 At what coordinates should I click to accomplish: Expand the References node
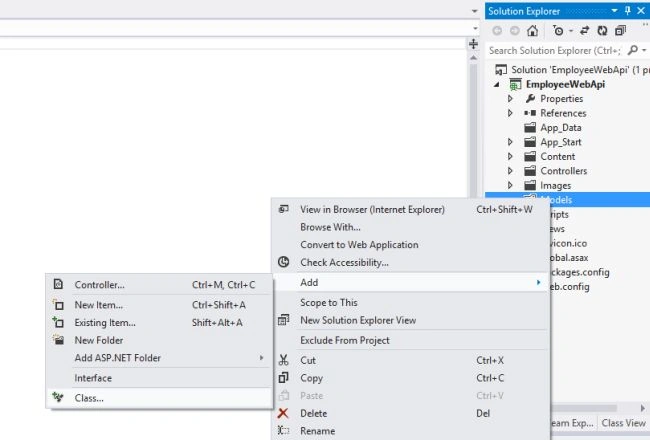point(510,113)
